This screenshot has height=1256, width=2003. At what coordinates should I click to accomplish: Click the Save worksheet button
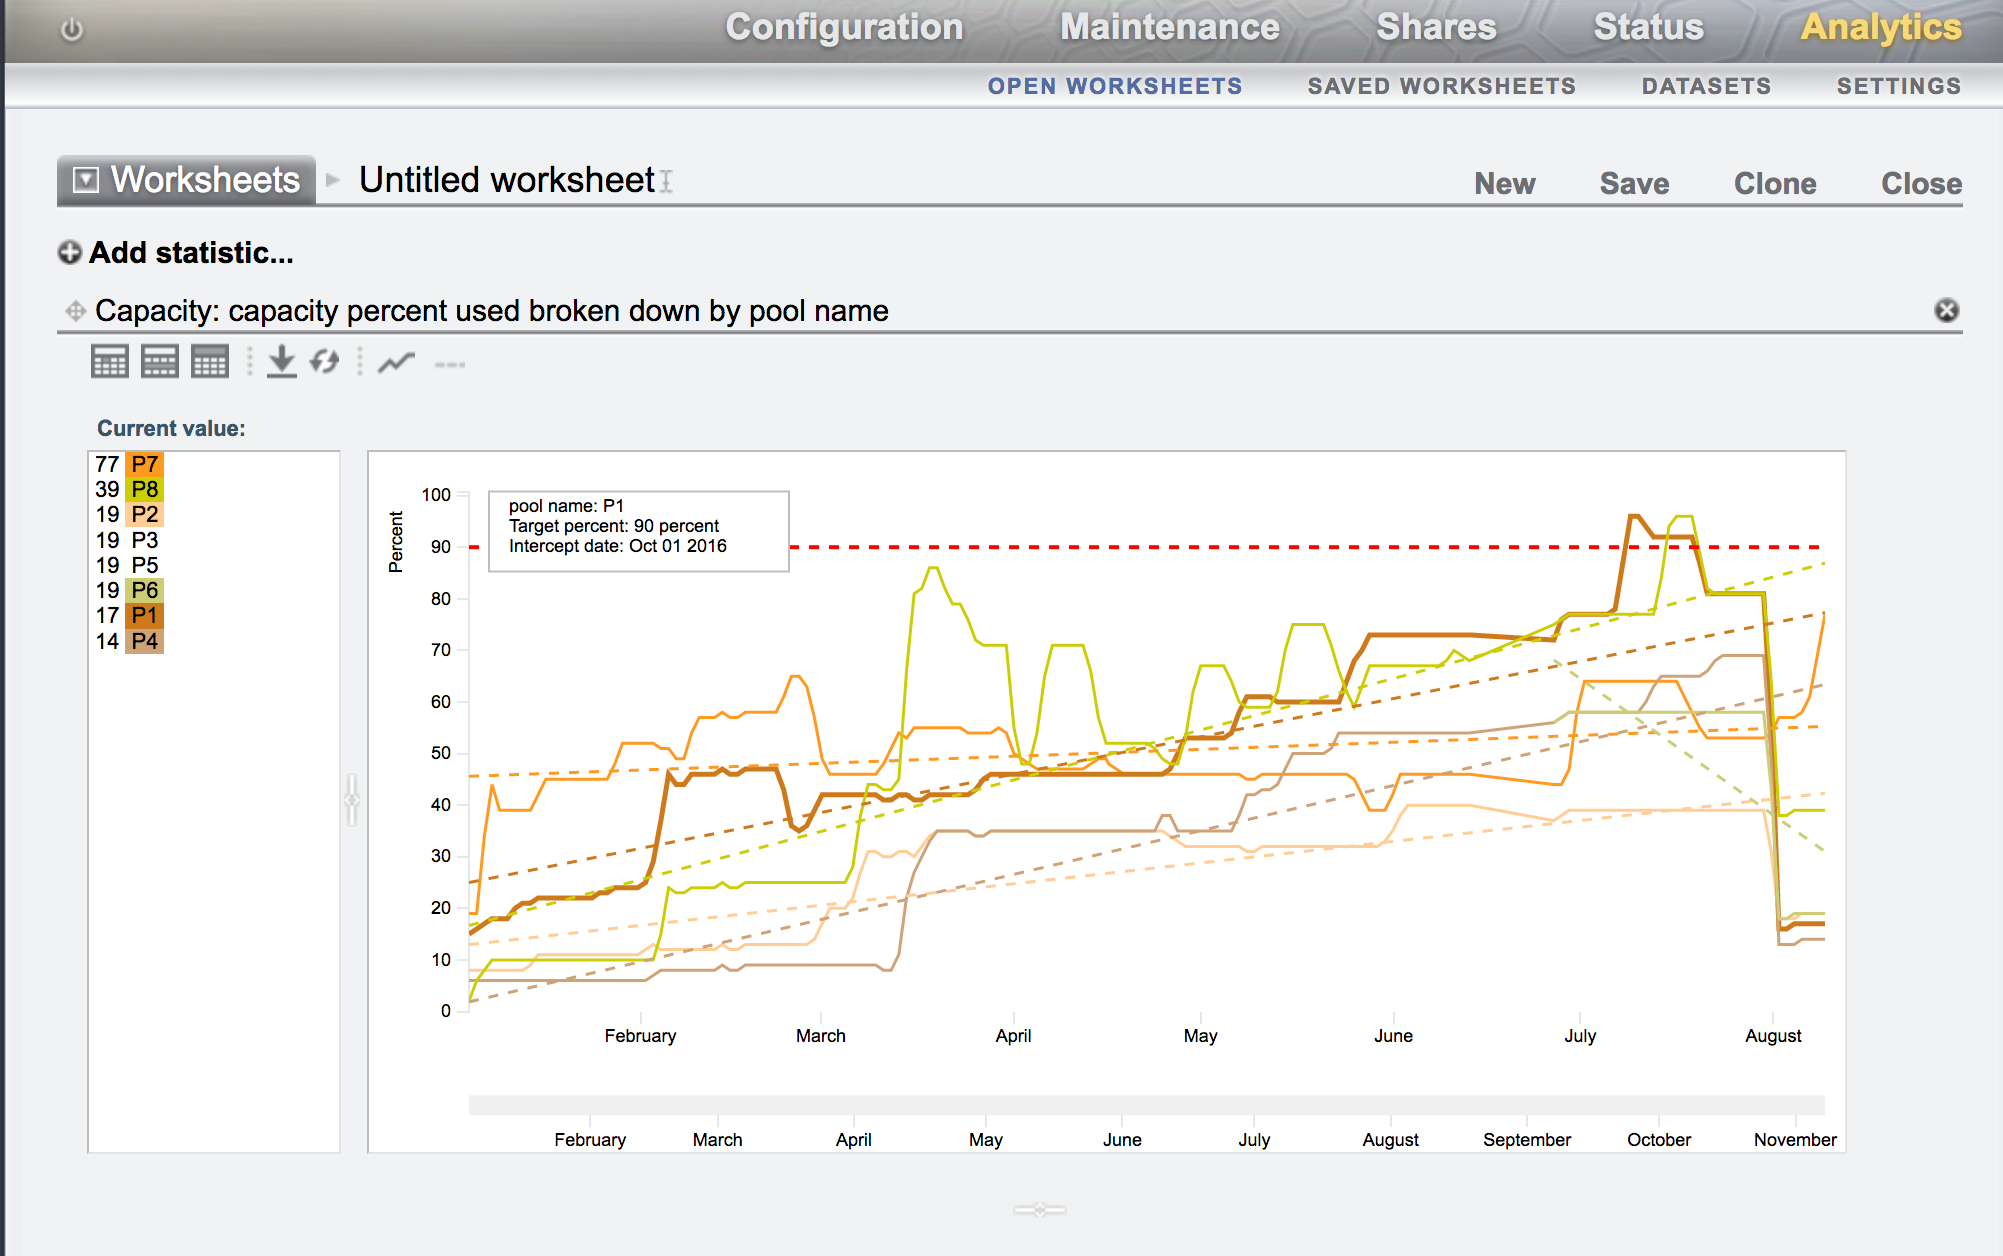(x=1634, y=184)
